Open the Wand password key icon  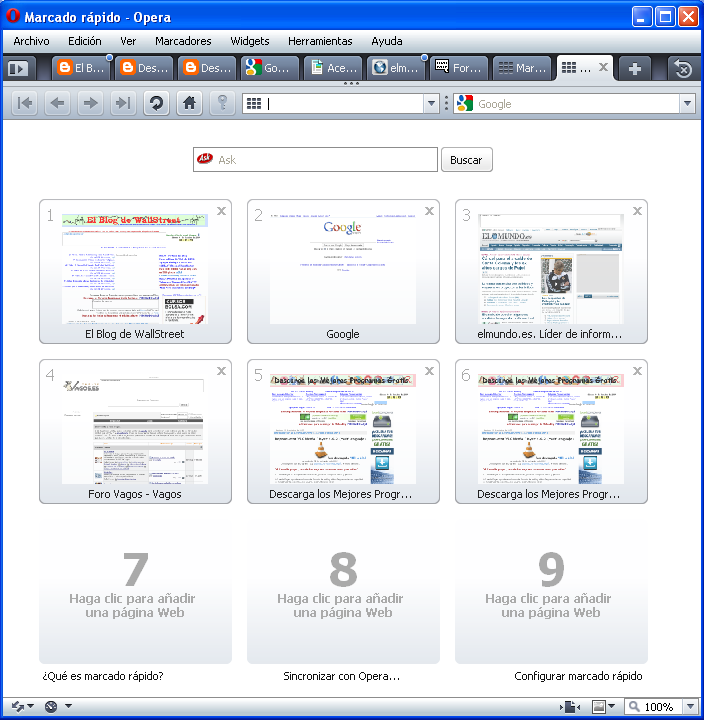(x=222, y=103)
